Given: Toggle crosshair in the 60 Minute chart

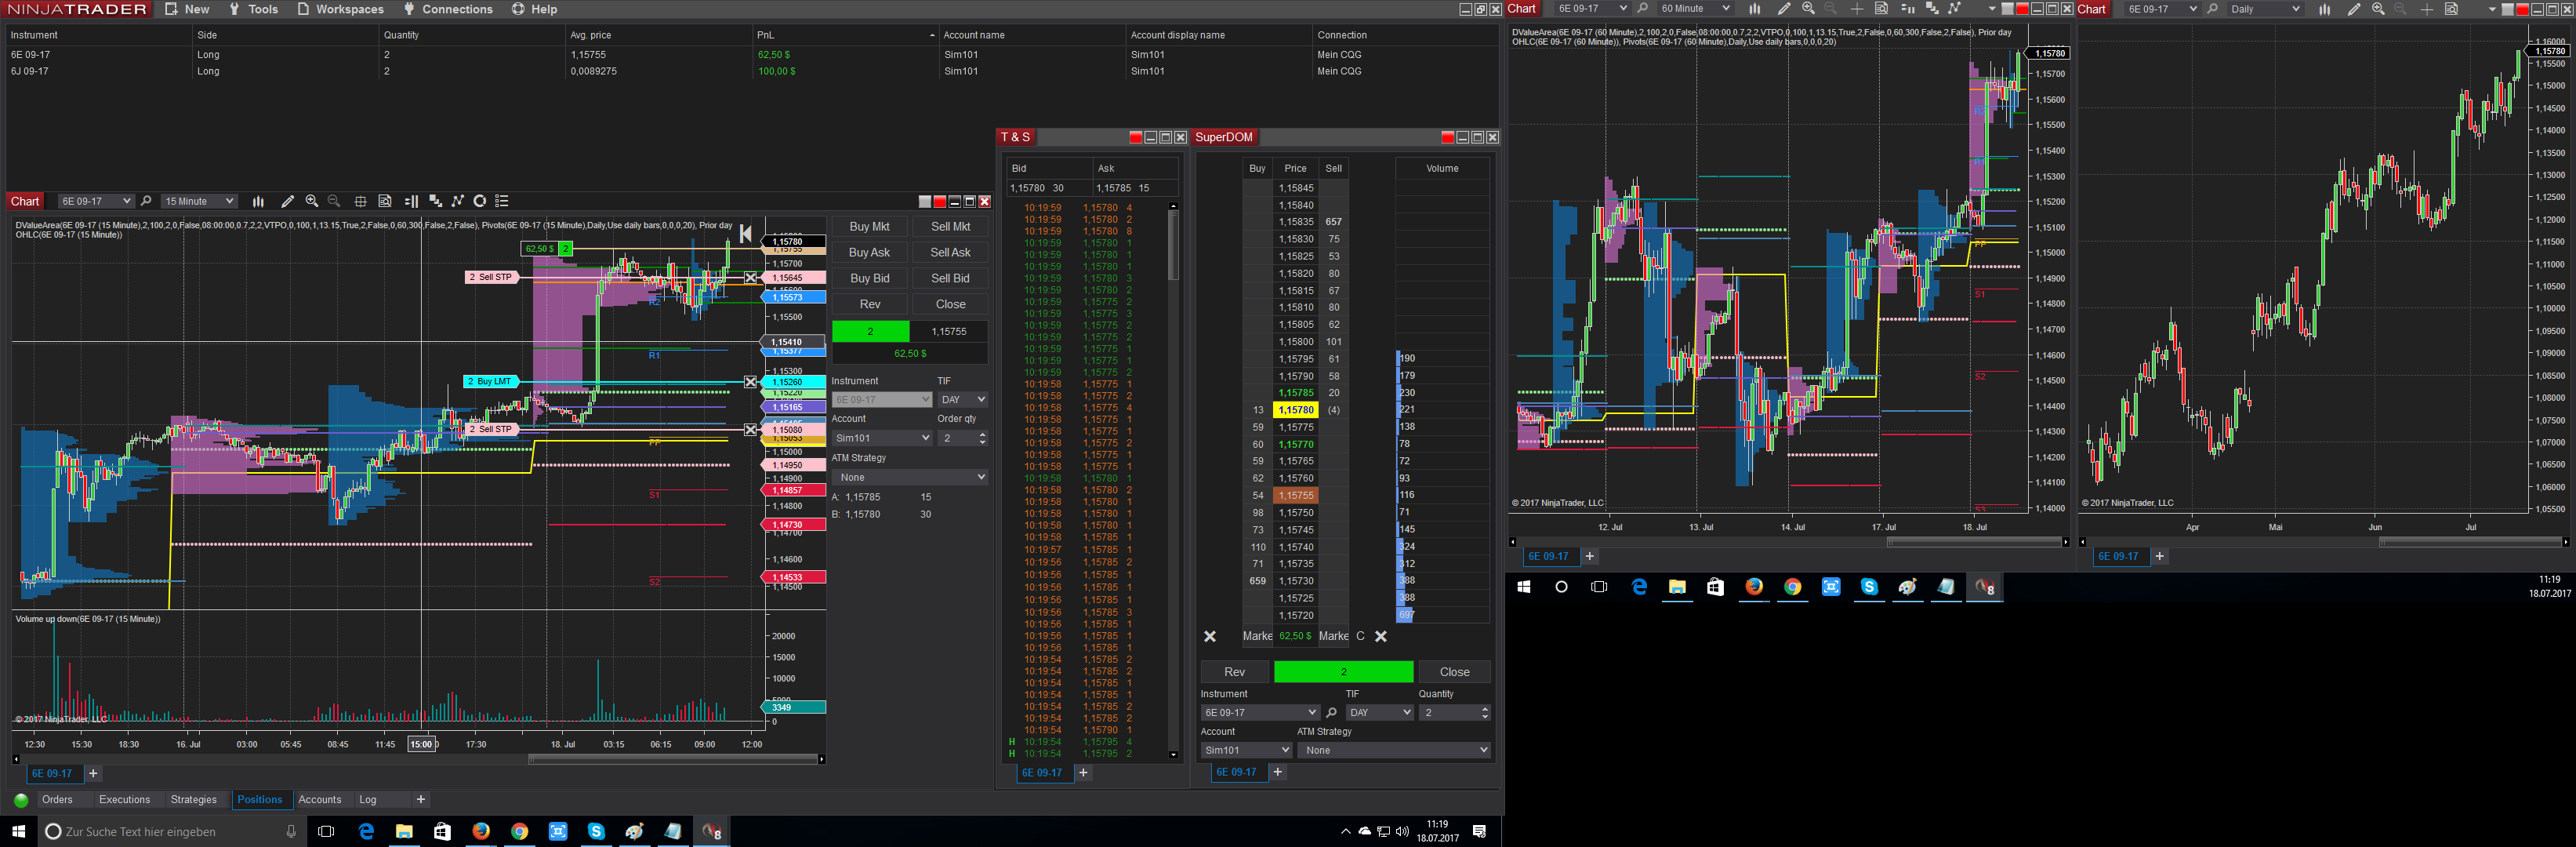Looking at the screenshot, I should (x=1857, y=9).
